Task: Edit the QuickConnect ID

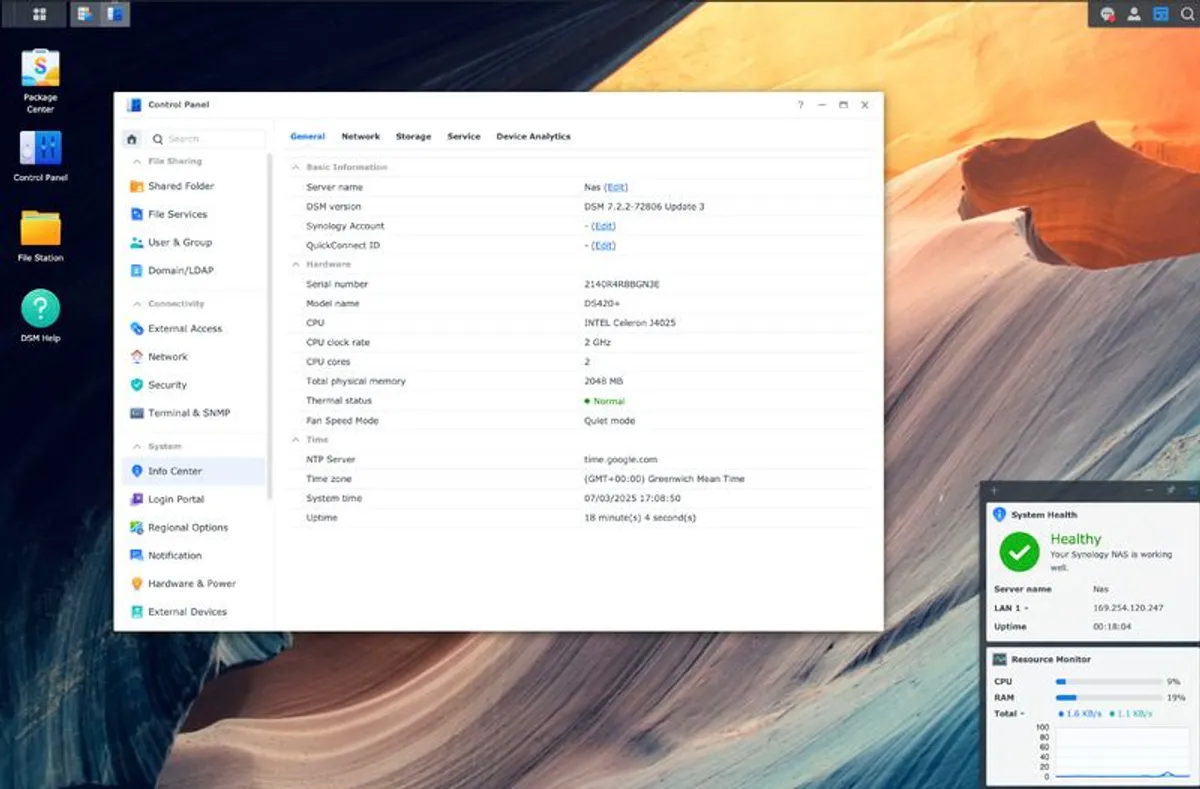Action: point(603,245)
